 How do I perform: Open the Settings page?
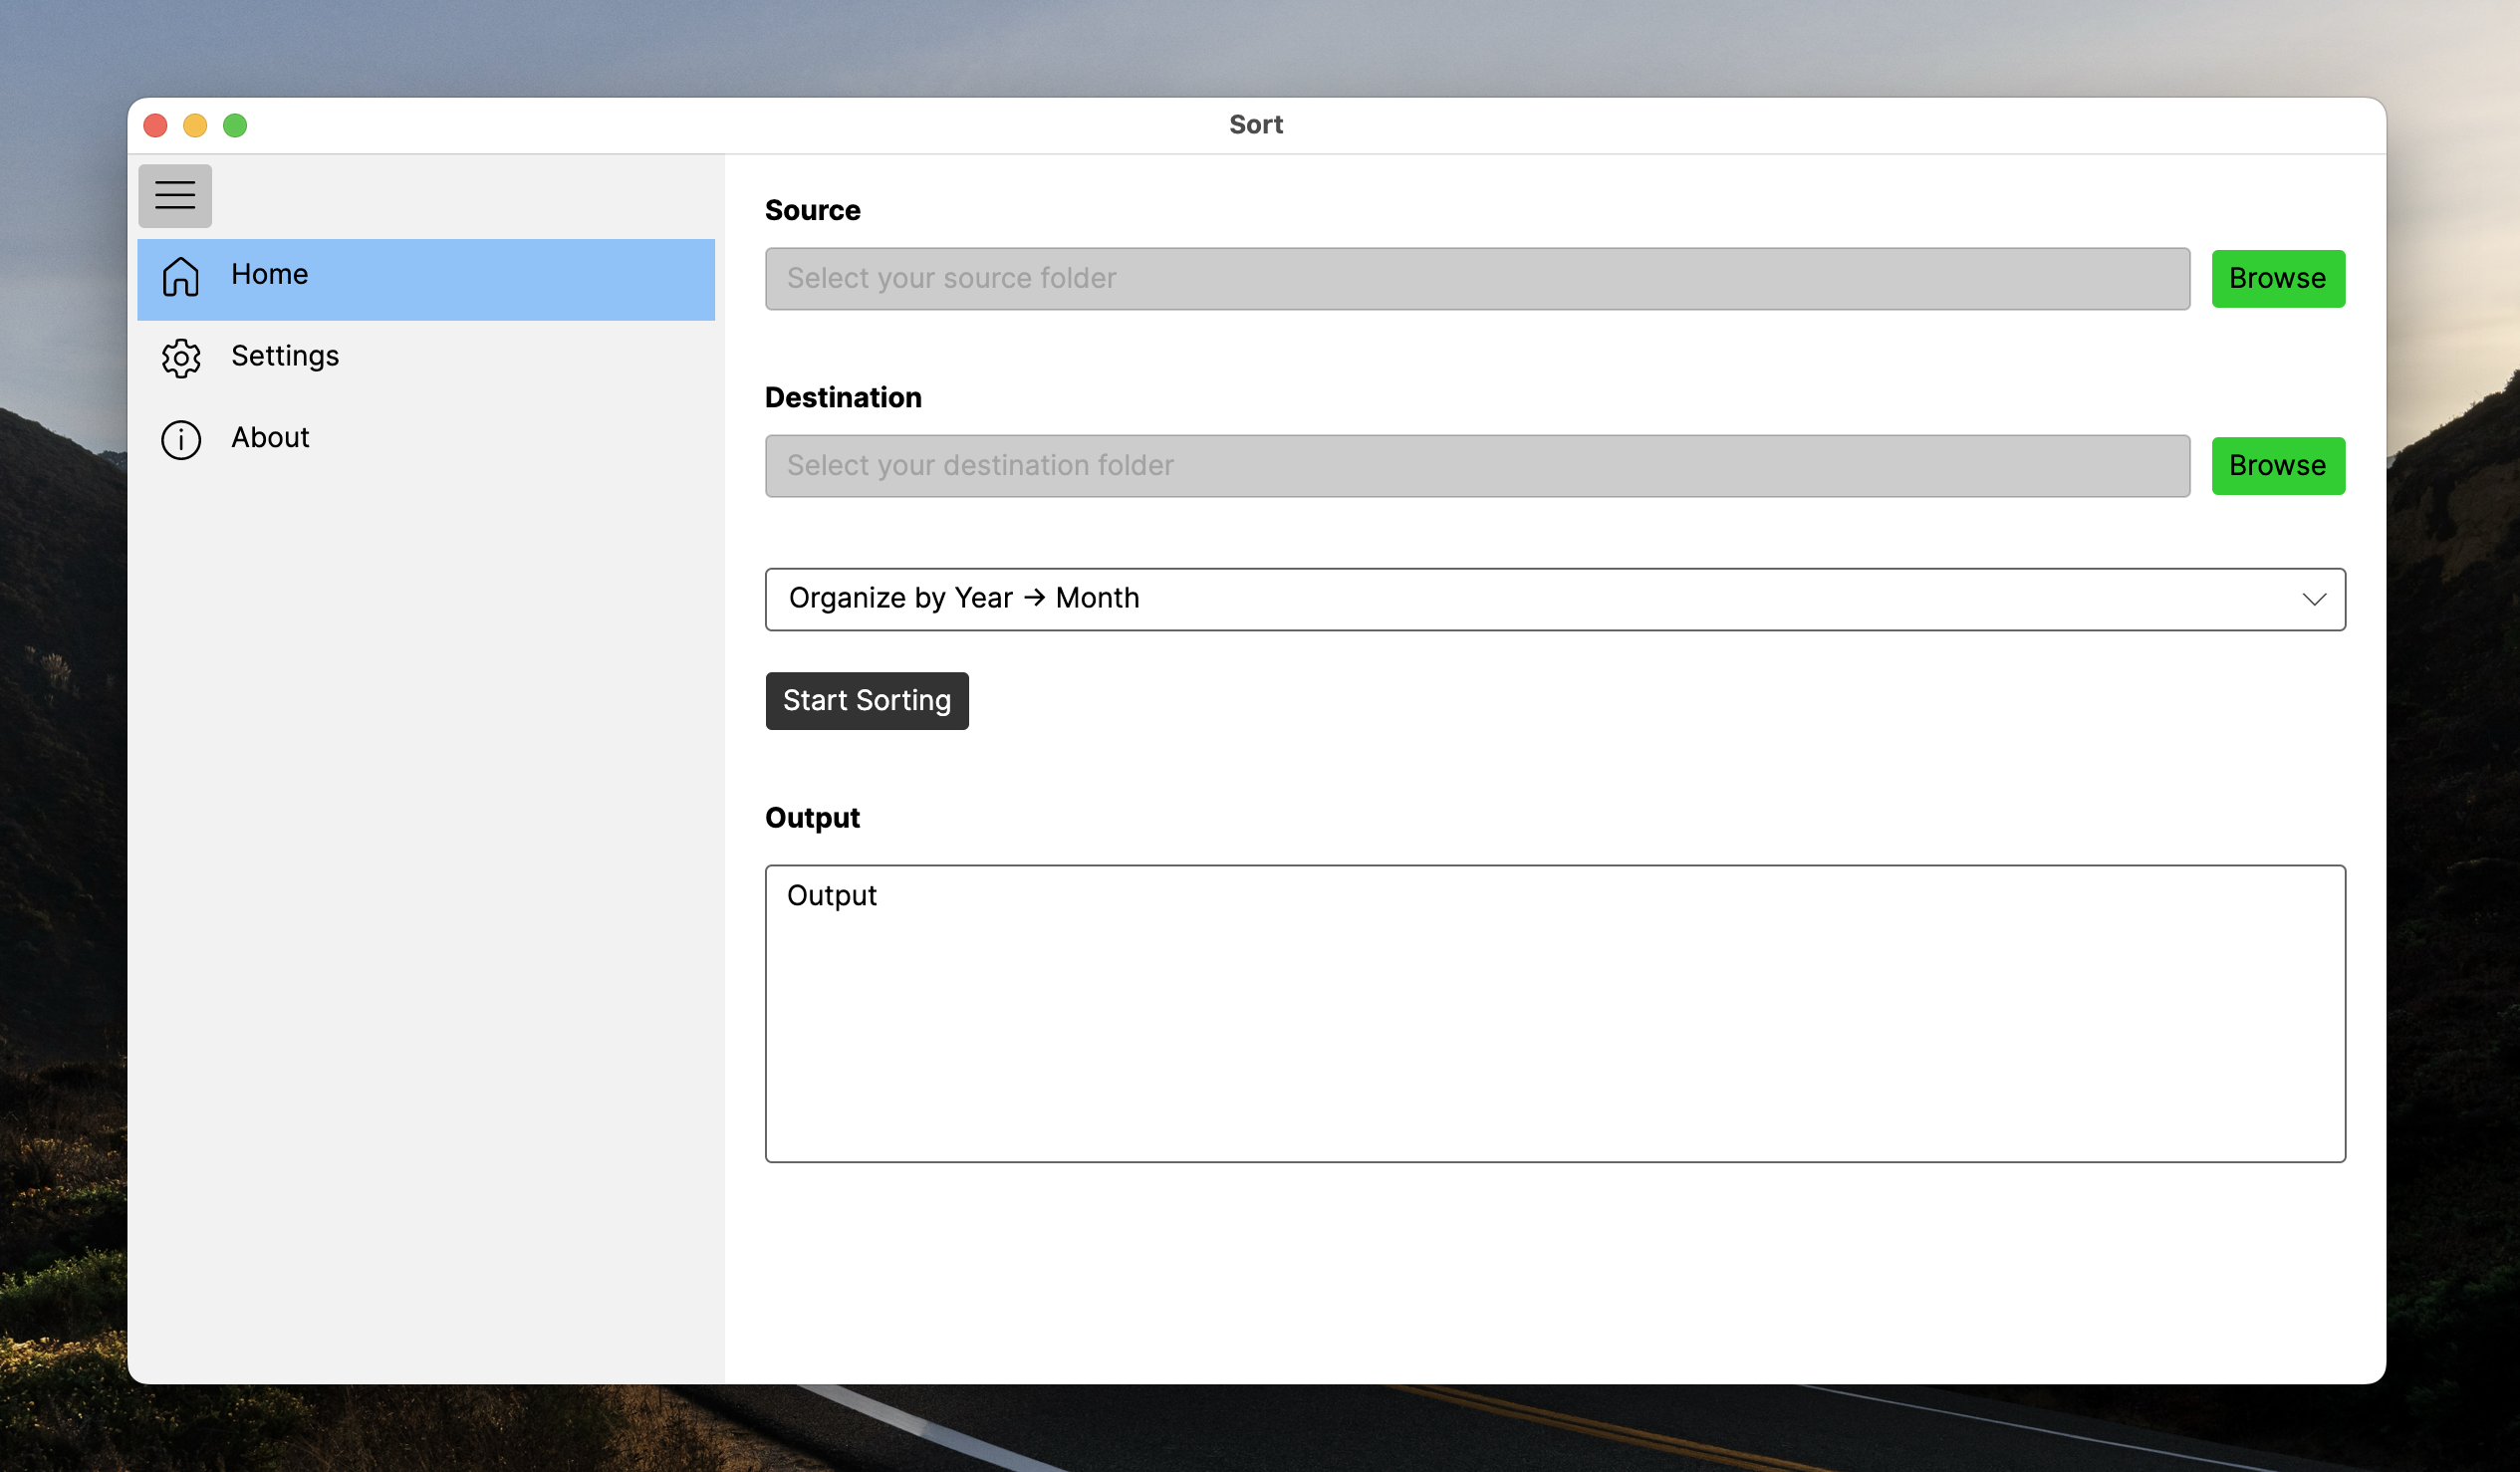coord(285,356)
